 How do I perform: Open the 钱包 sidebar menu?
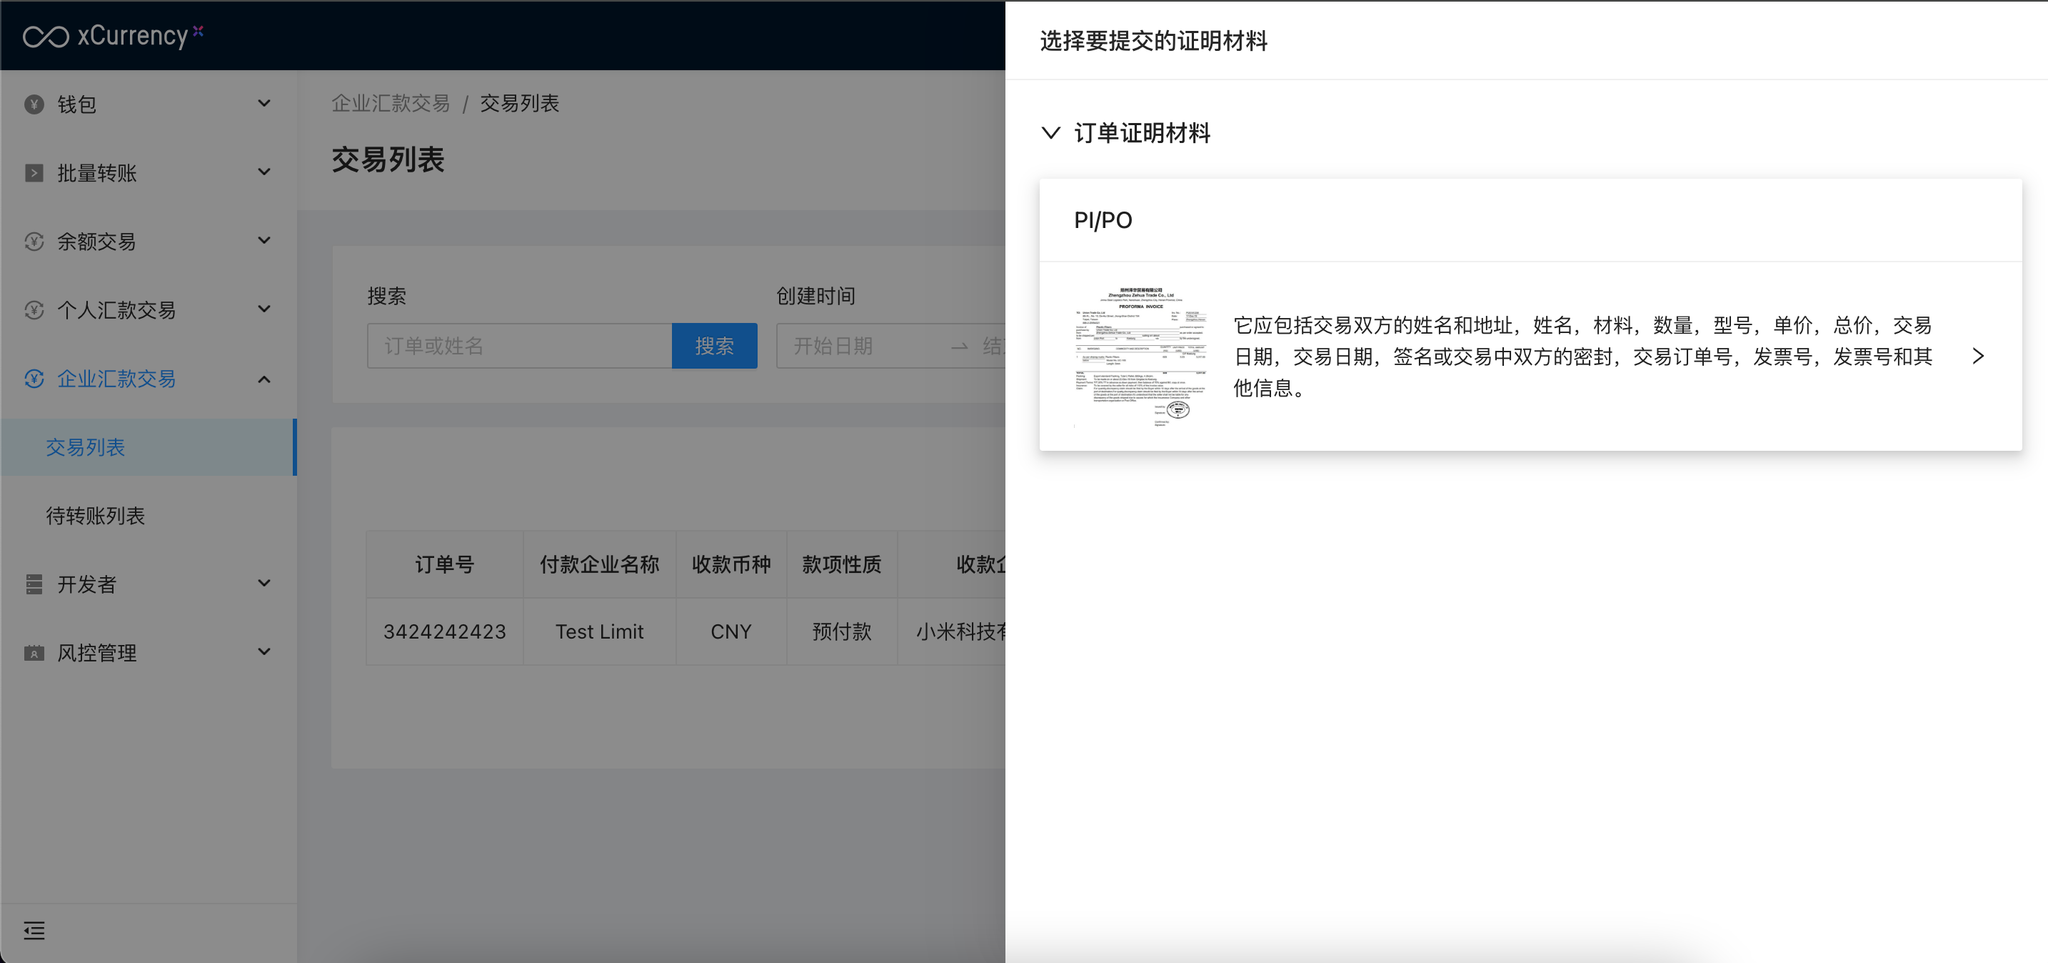coord(148,104)
